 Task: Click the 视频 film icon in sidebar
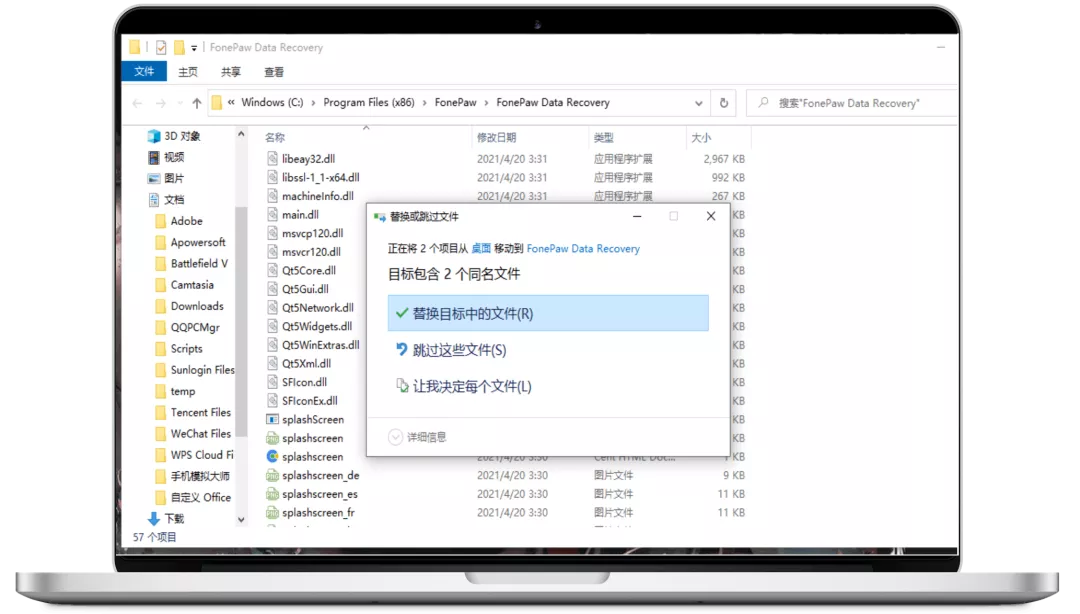click(154, 157)
